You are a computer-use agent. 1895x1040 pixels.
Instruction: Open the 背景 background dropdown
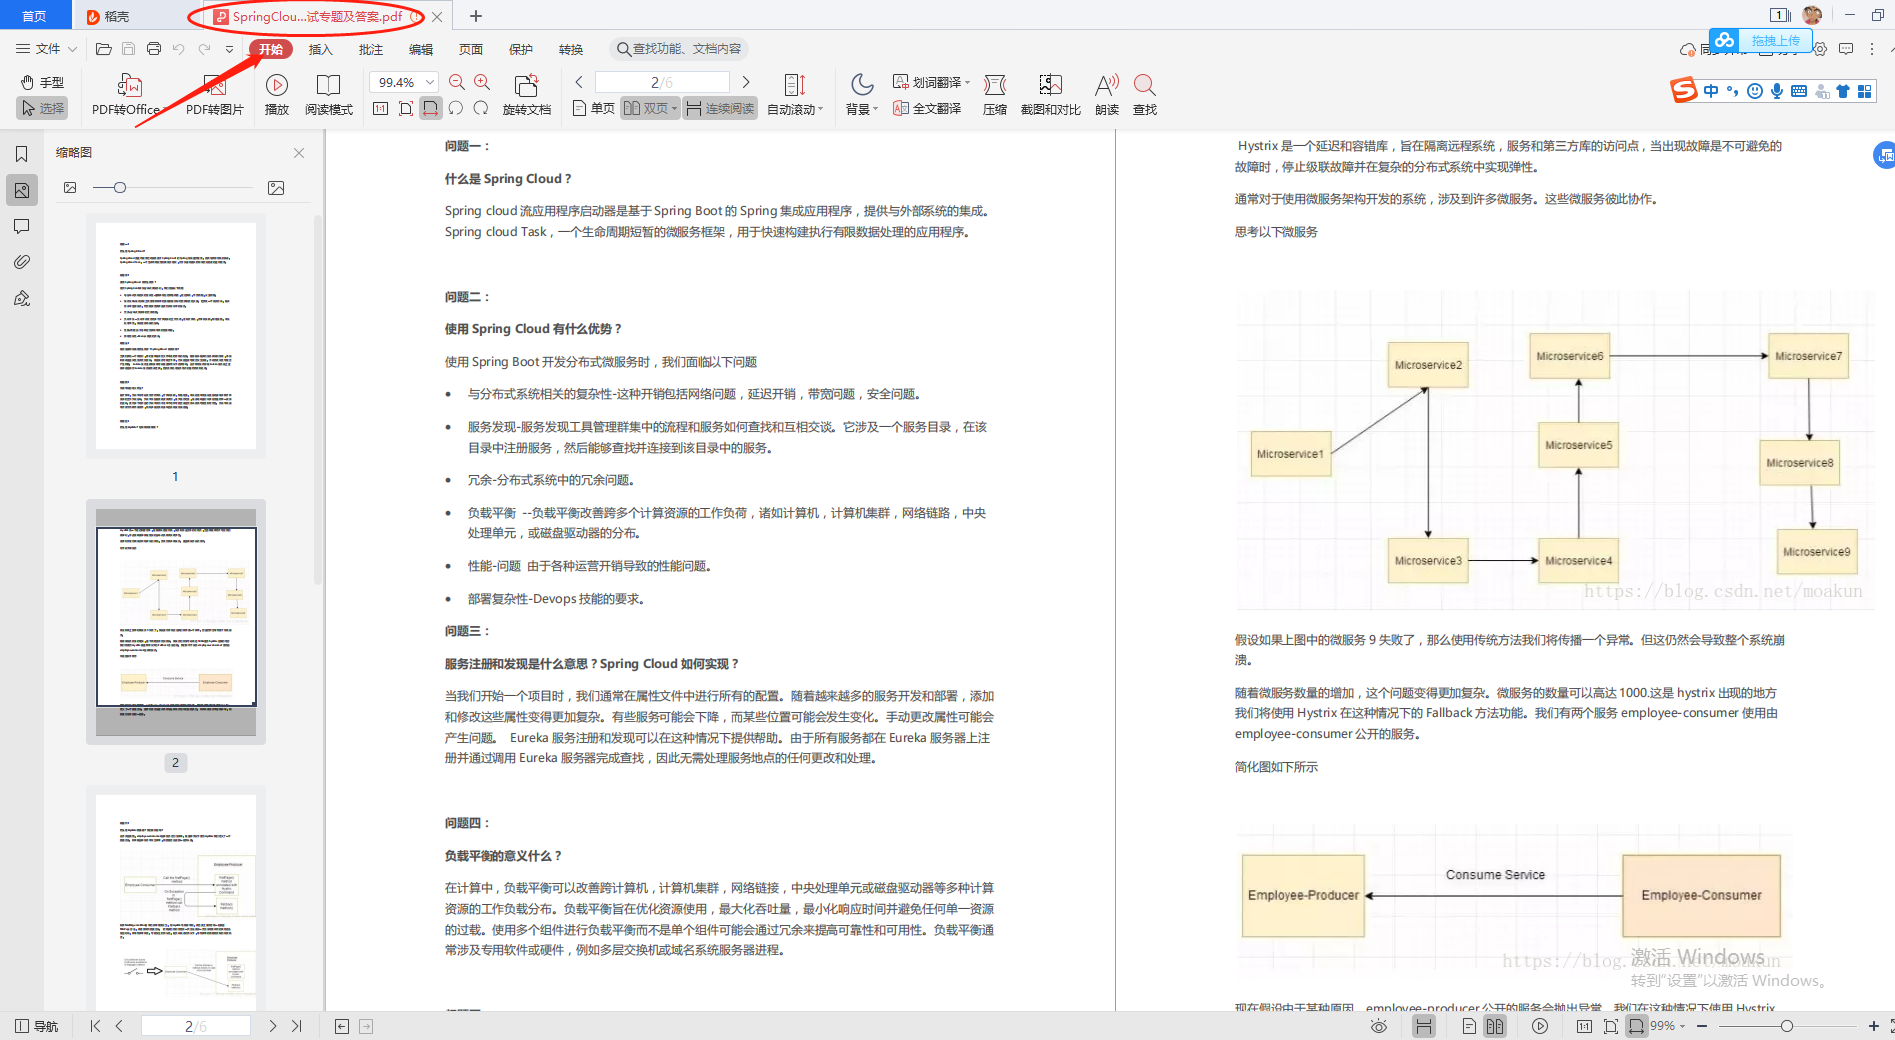pyautogui.click(x=862, y=95)
